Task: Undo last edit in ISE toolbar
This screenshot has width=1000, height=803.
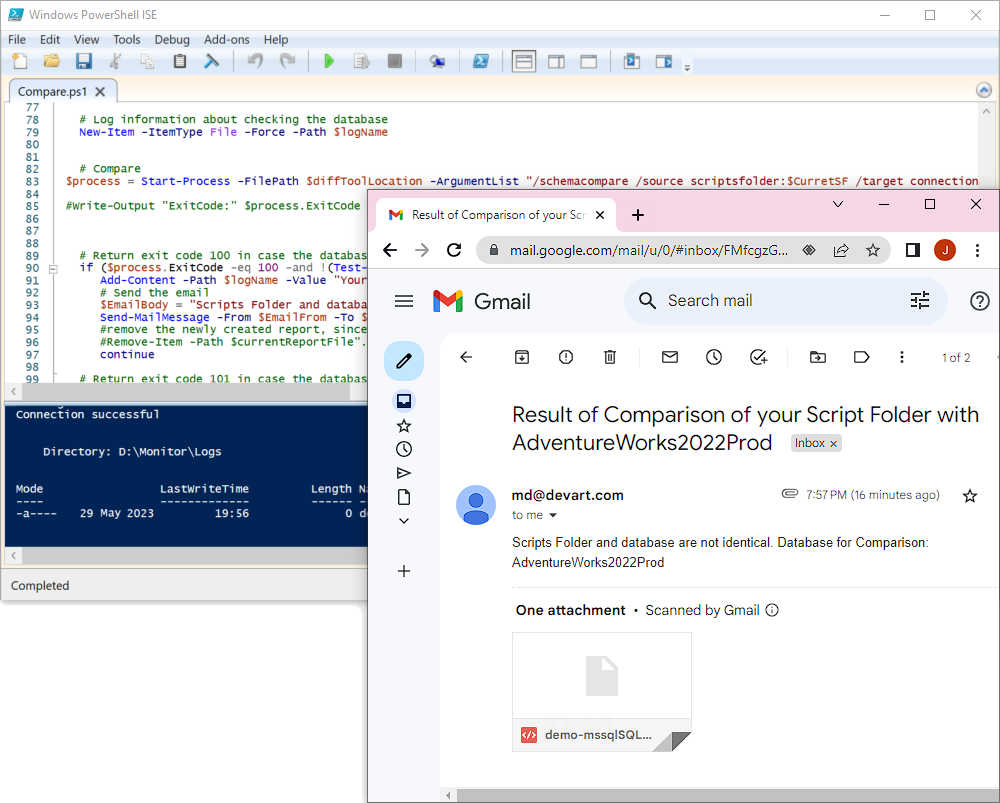Action: tap(255, 61)
